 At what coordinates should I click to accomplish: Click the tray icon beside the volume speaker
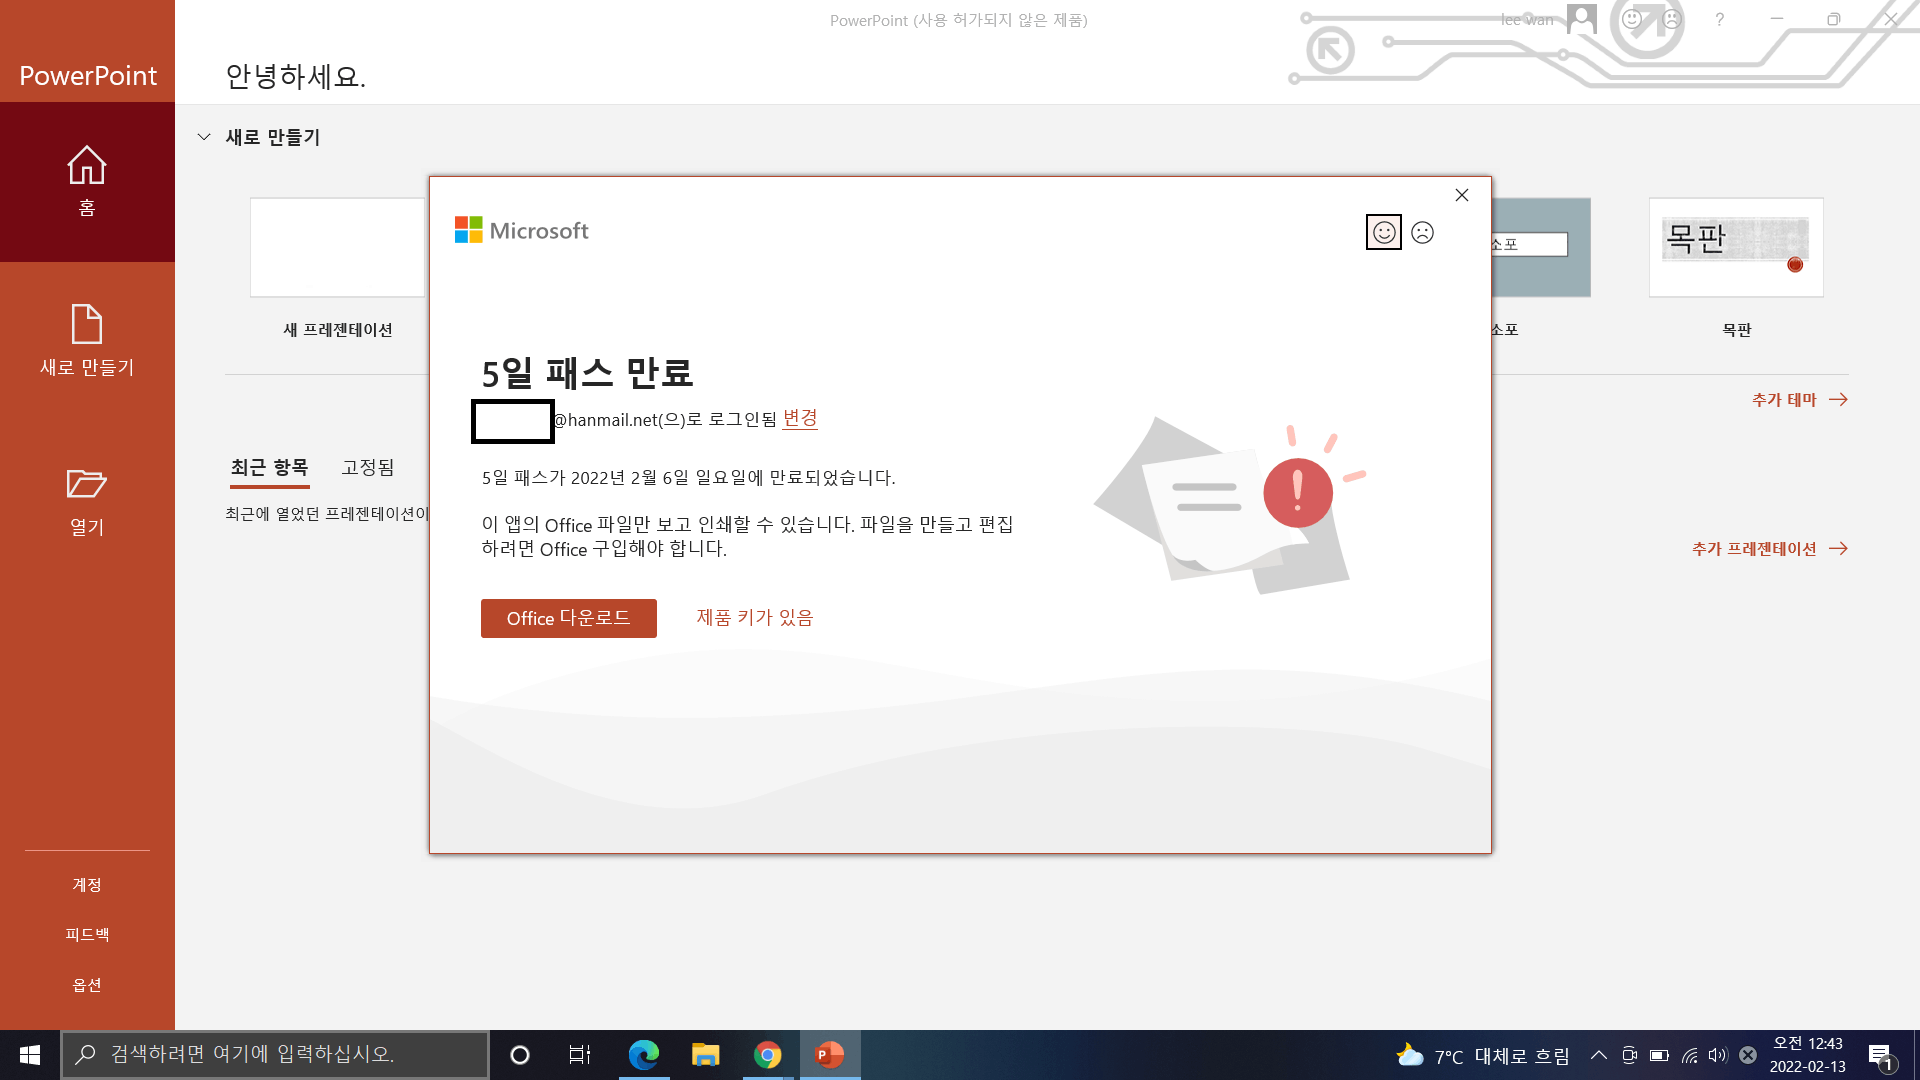[1748, 1055]
